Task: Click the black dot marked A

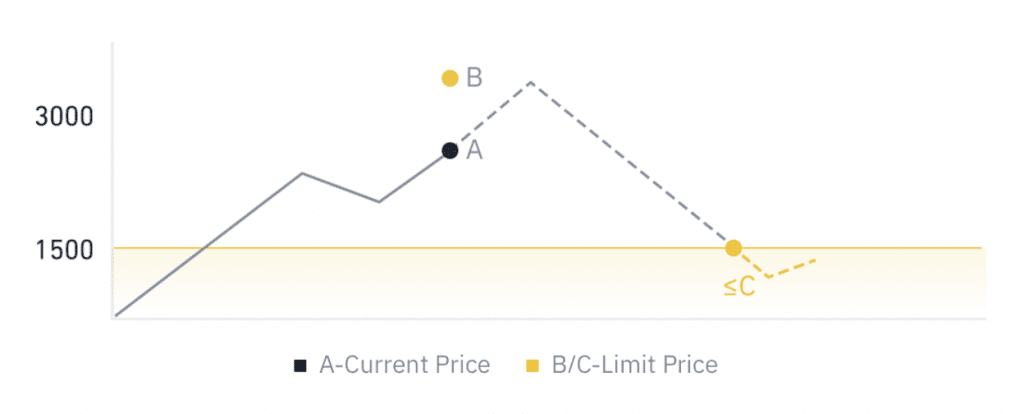Action: point(450,150)
